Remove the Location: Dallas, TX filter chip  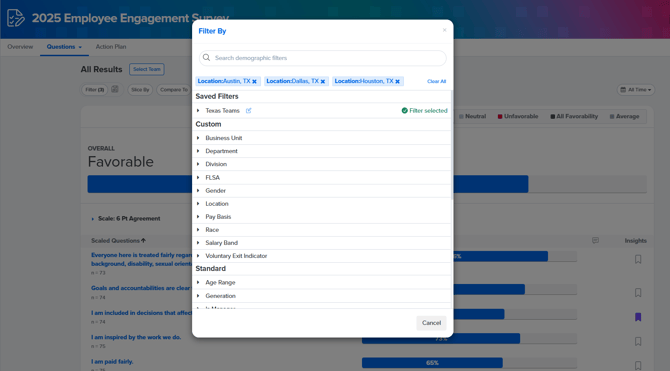(323, 81)
